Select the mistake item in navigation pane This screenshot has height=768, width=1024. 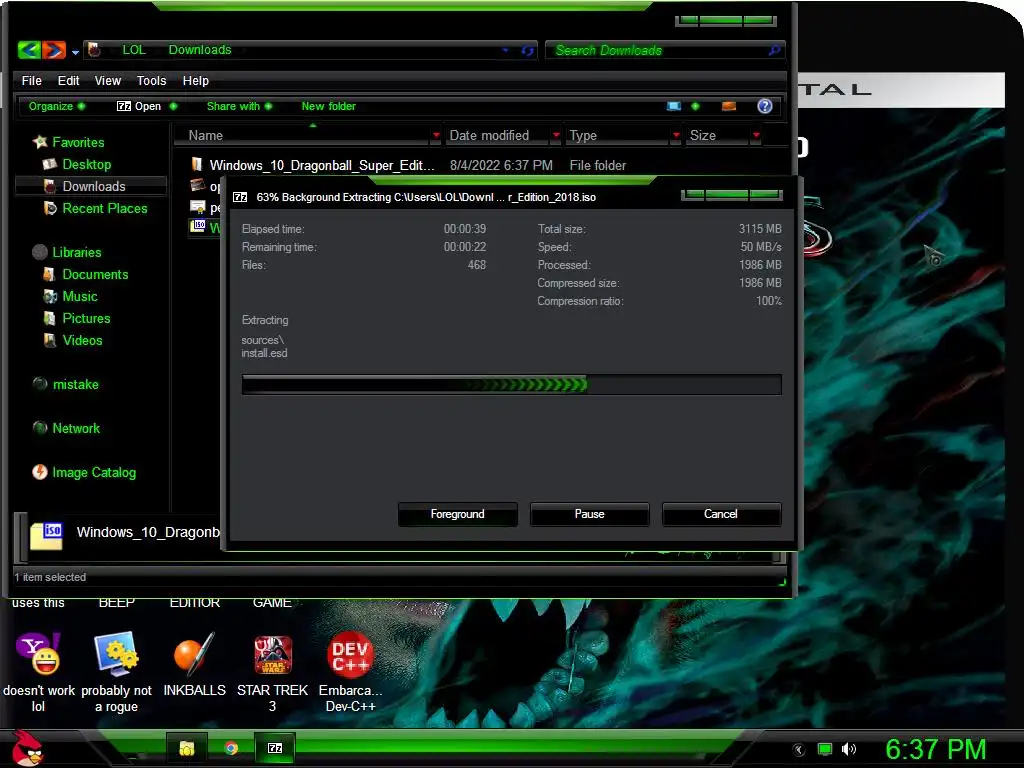pos(75,385)
